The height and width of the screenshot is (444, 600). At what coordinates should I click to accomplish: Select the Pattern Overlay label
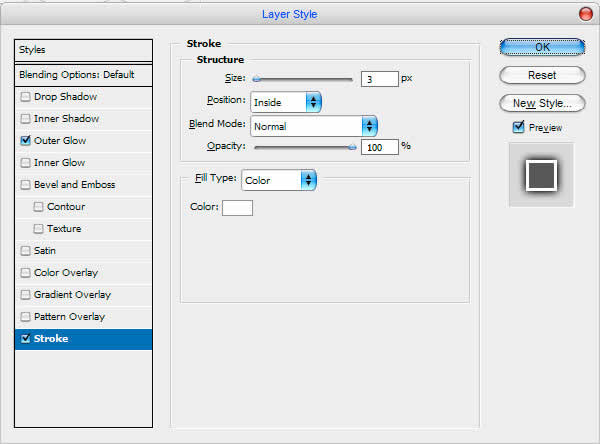click(69, 317)
